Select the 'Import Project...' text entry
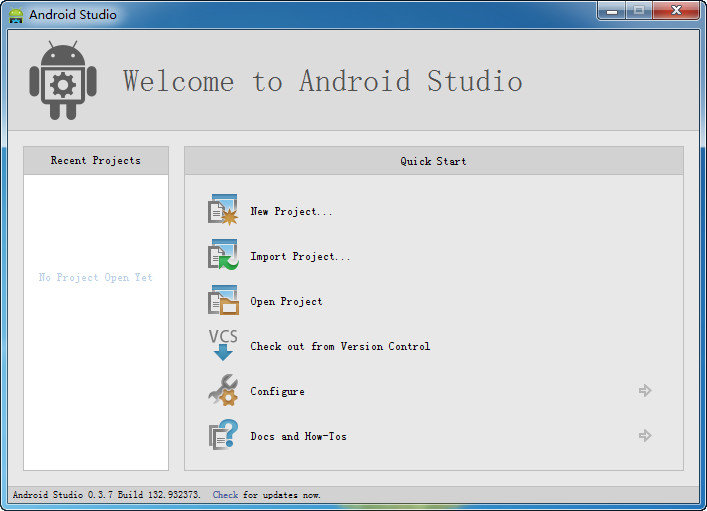The height and width of the screenshot is (511, 707). coord(300,257)
